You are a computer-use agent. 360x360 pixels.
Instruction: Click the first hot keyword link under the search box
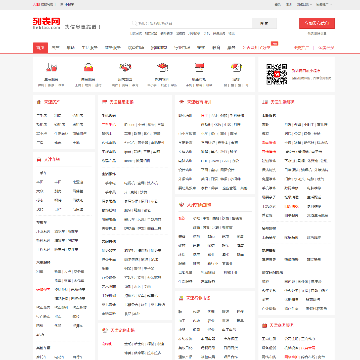coord(136,33)
